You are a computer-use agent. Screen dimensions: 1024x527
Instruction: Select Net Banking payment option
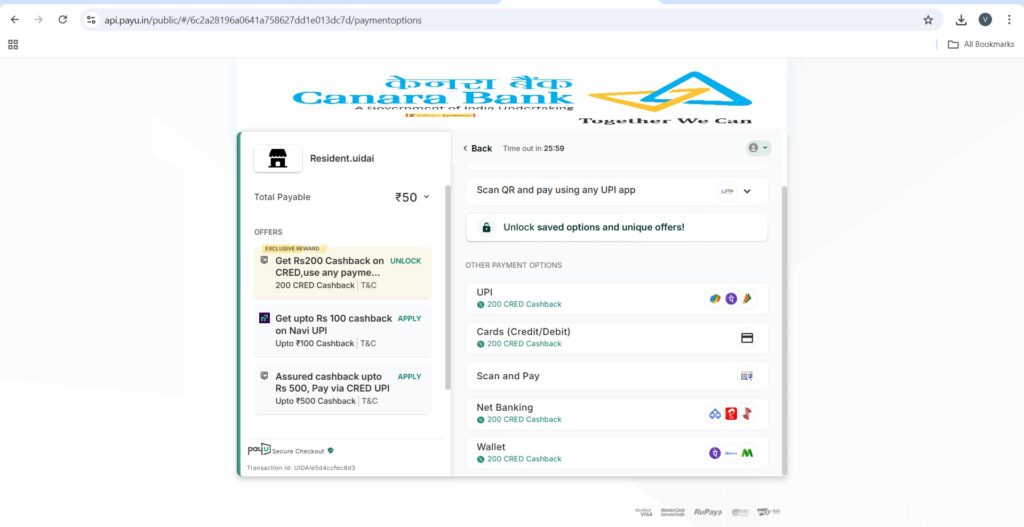[616, 413]
